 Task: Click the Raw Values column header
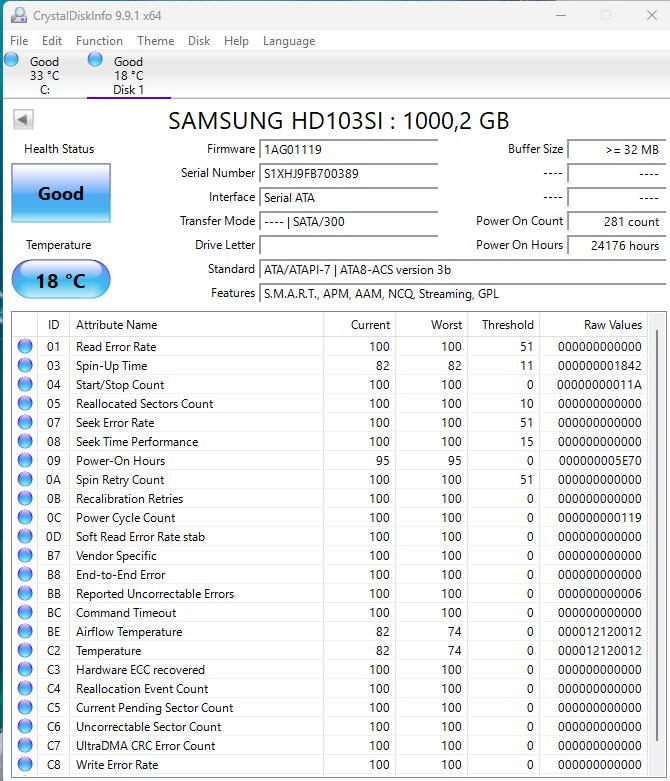click(594, 325)
